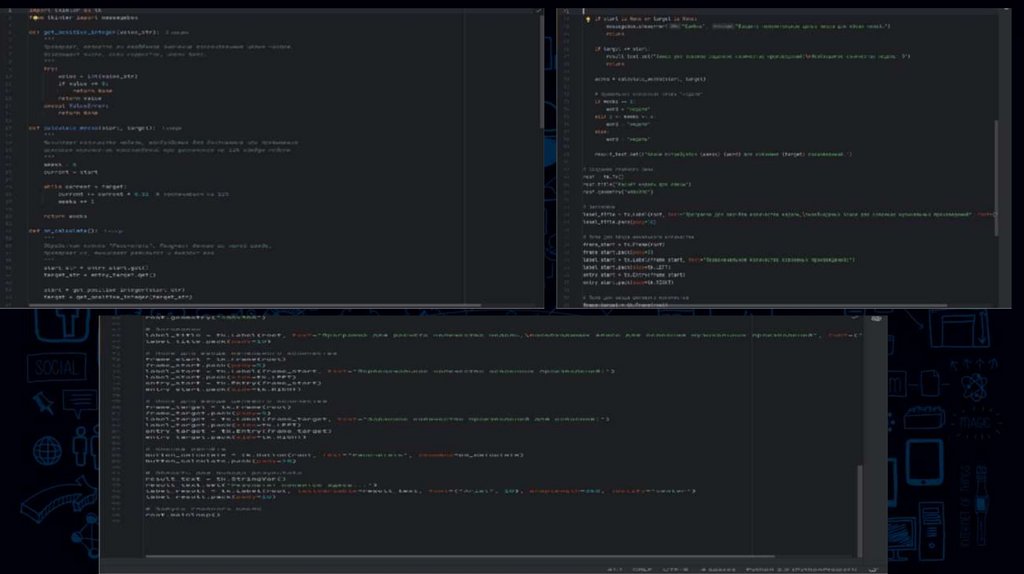
Task: Click the usage hint beside on_calculate definition
Action: pyautogui.click(x=112, y=230)
